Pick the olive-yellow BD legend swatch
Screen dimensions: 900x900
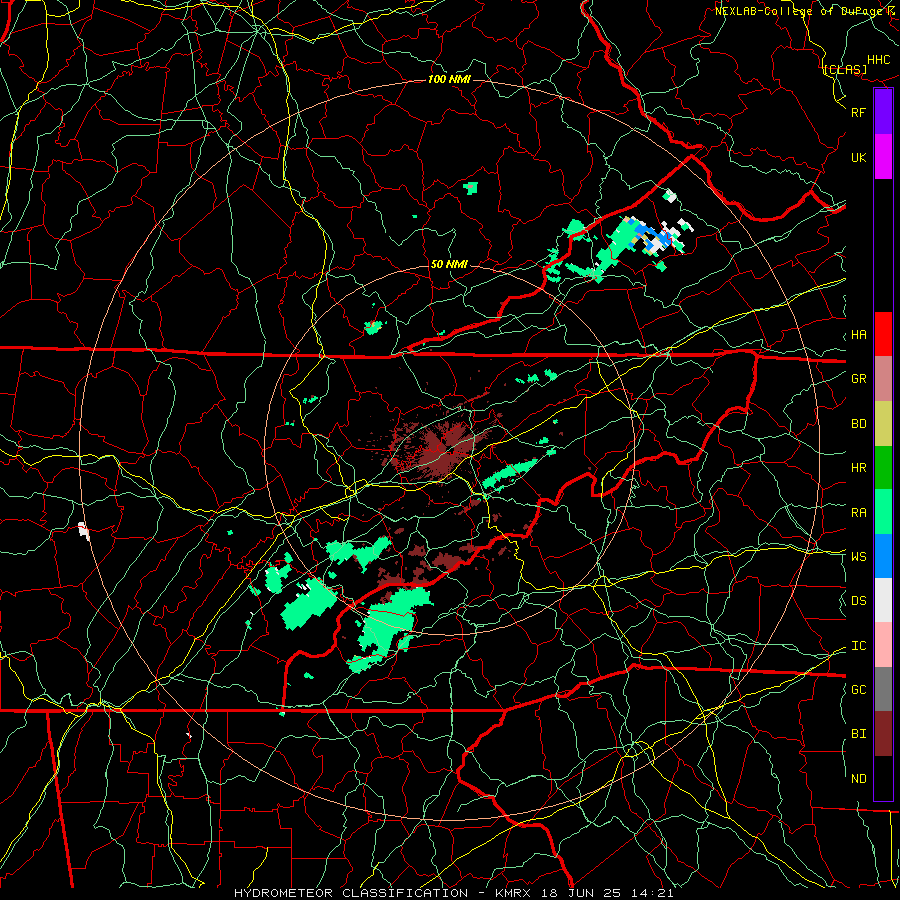point(883,424)
